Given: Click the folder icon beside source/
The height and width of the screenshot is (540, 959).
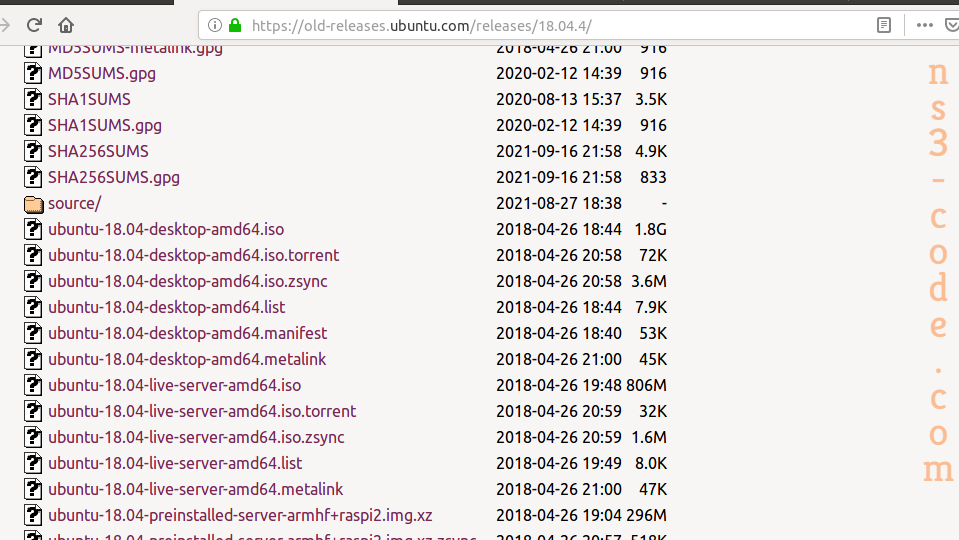Looking at the screenshot, I should 34,204.
